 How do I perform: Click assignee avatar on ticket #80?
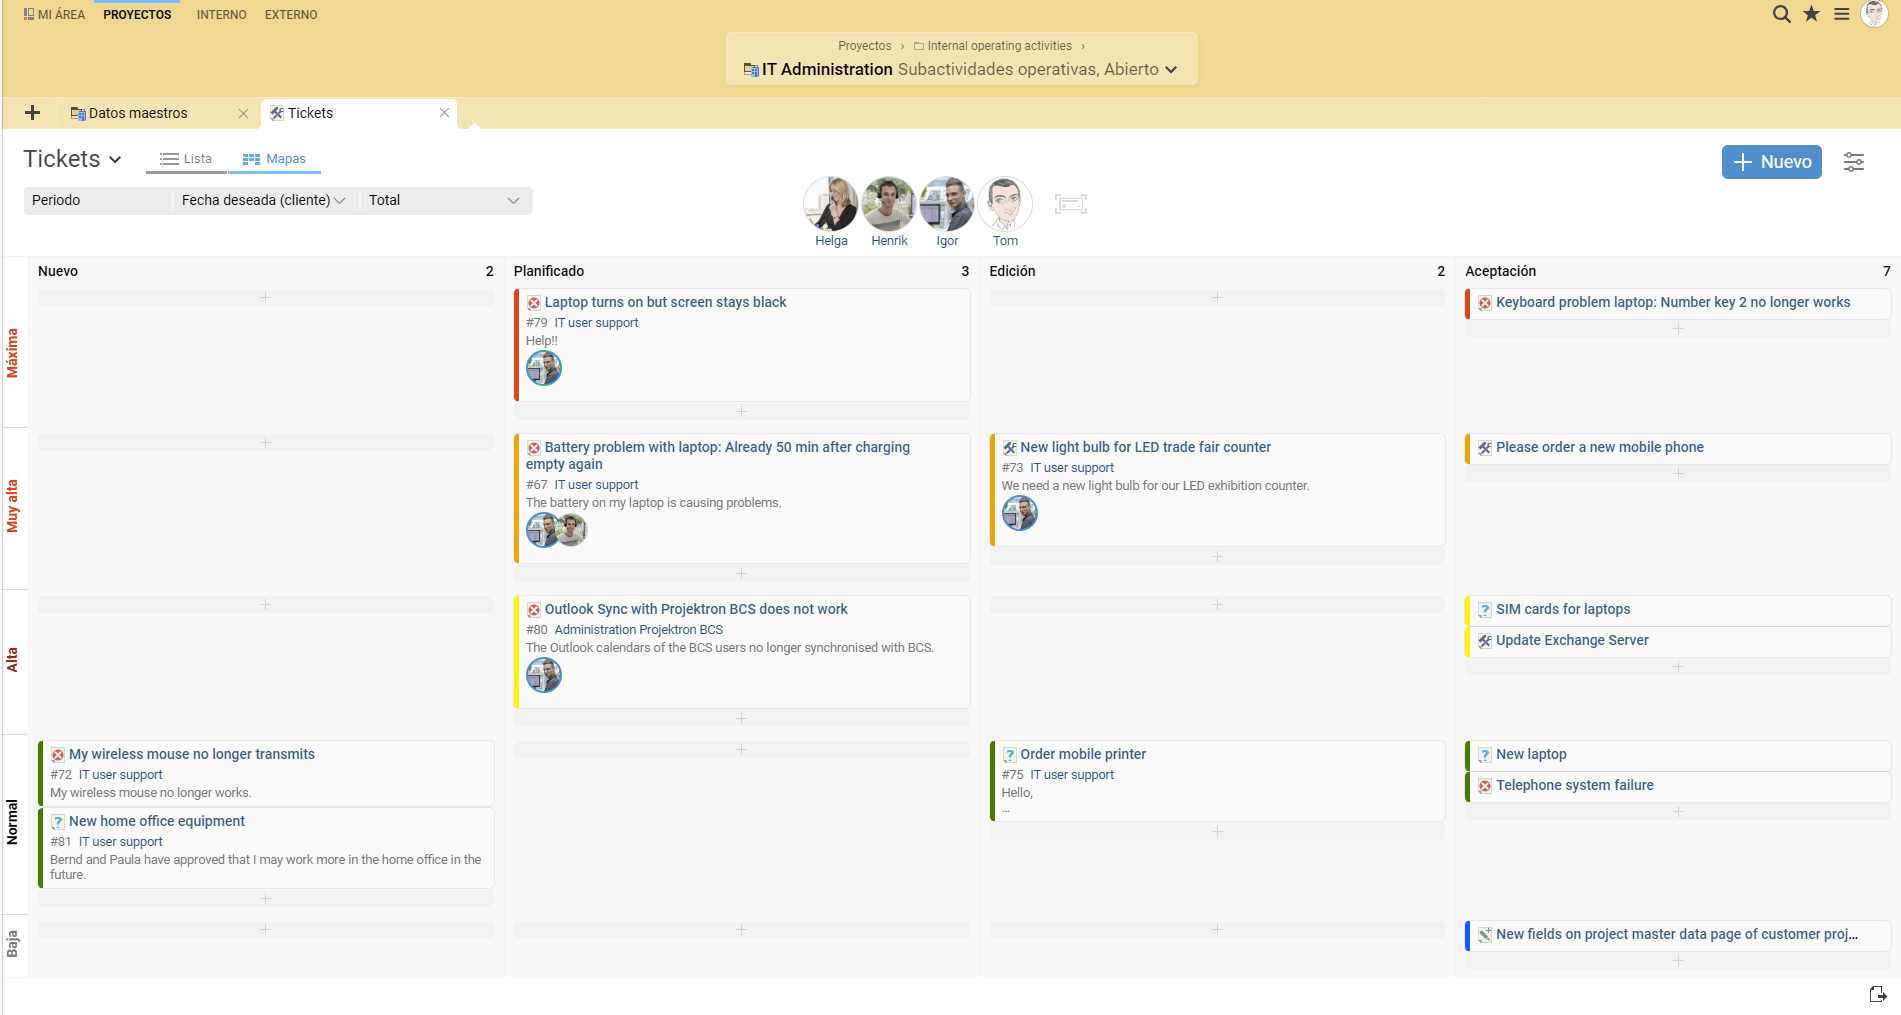(x=544, y=675)
